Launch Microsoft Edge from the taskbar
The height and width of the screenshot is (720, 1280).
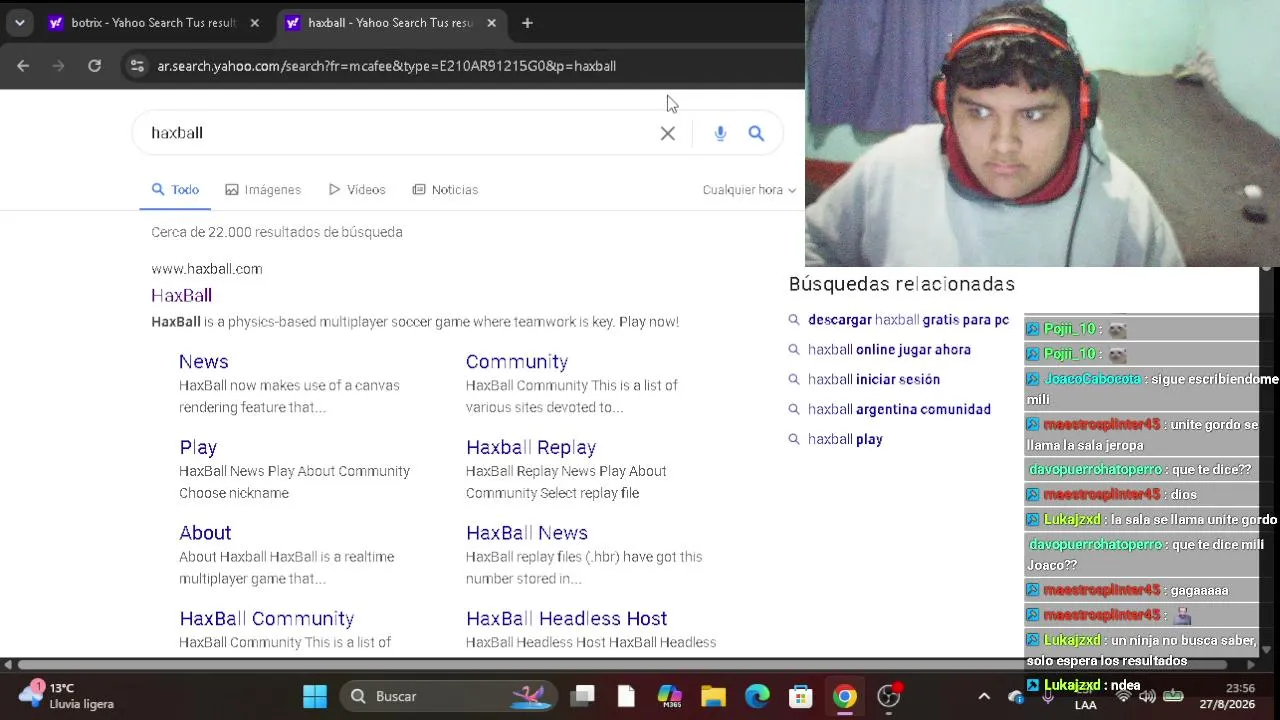(757, 696)
